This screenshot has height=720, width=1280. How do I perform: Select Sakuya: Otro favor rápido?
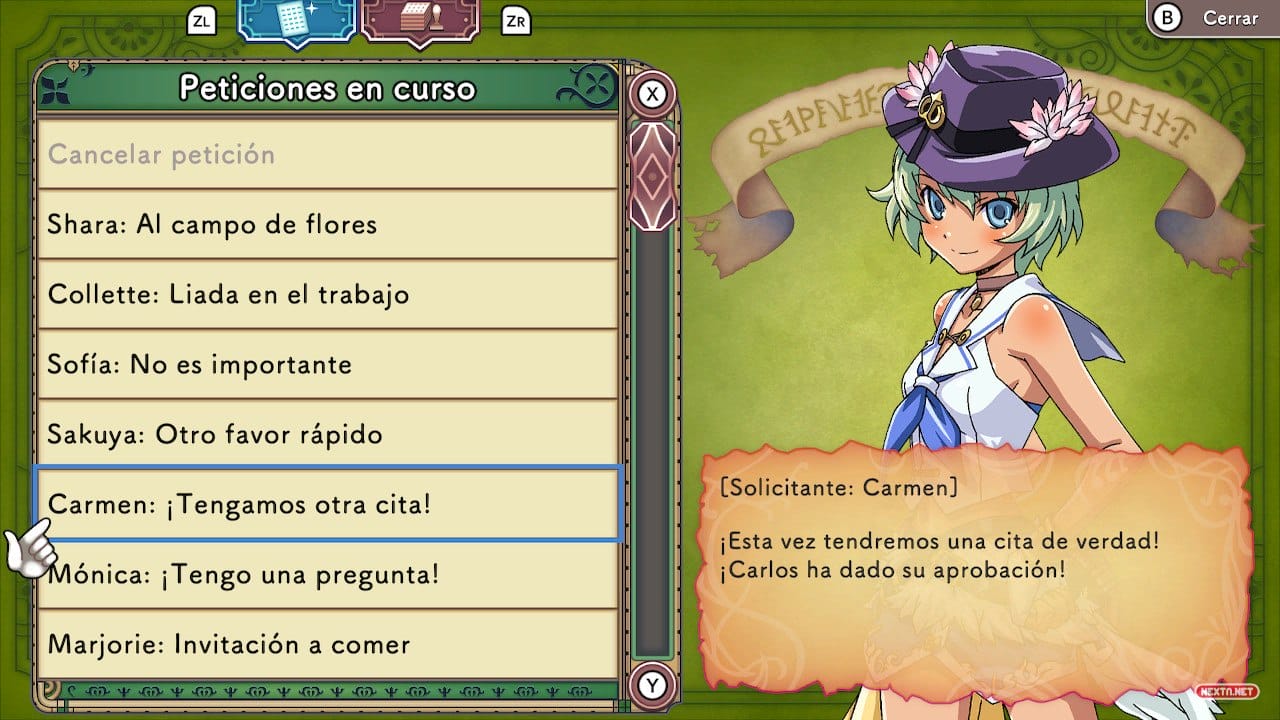327,434
